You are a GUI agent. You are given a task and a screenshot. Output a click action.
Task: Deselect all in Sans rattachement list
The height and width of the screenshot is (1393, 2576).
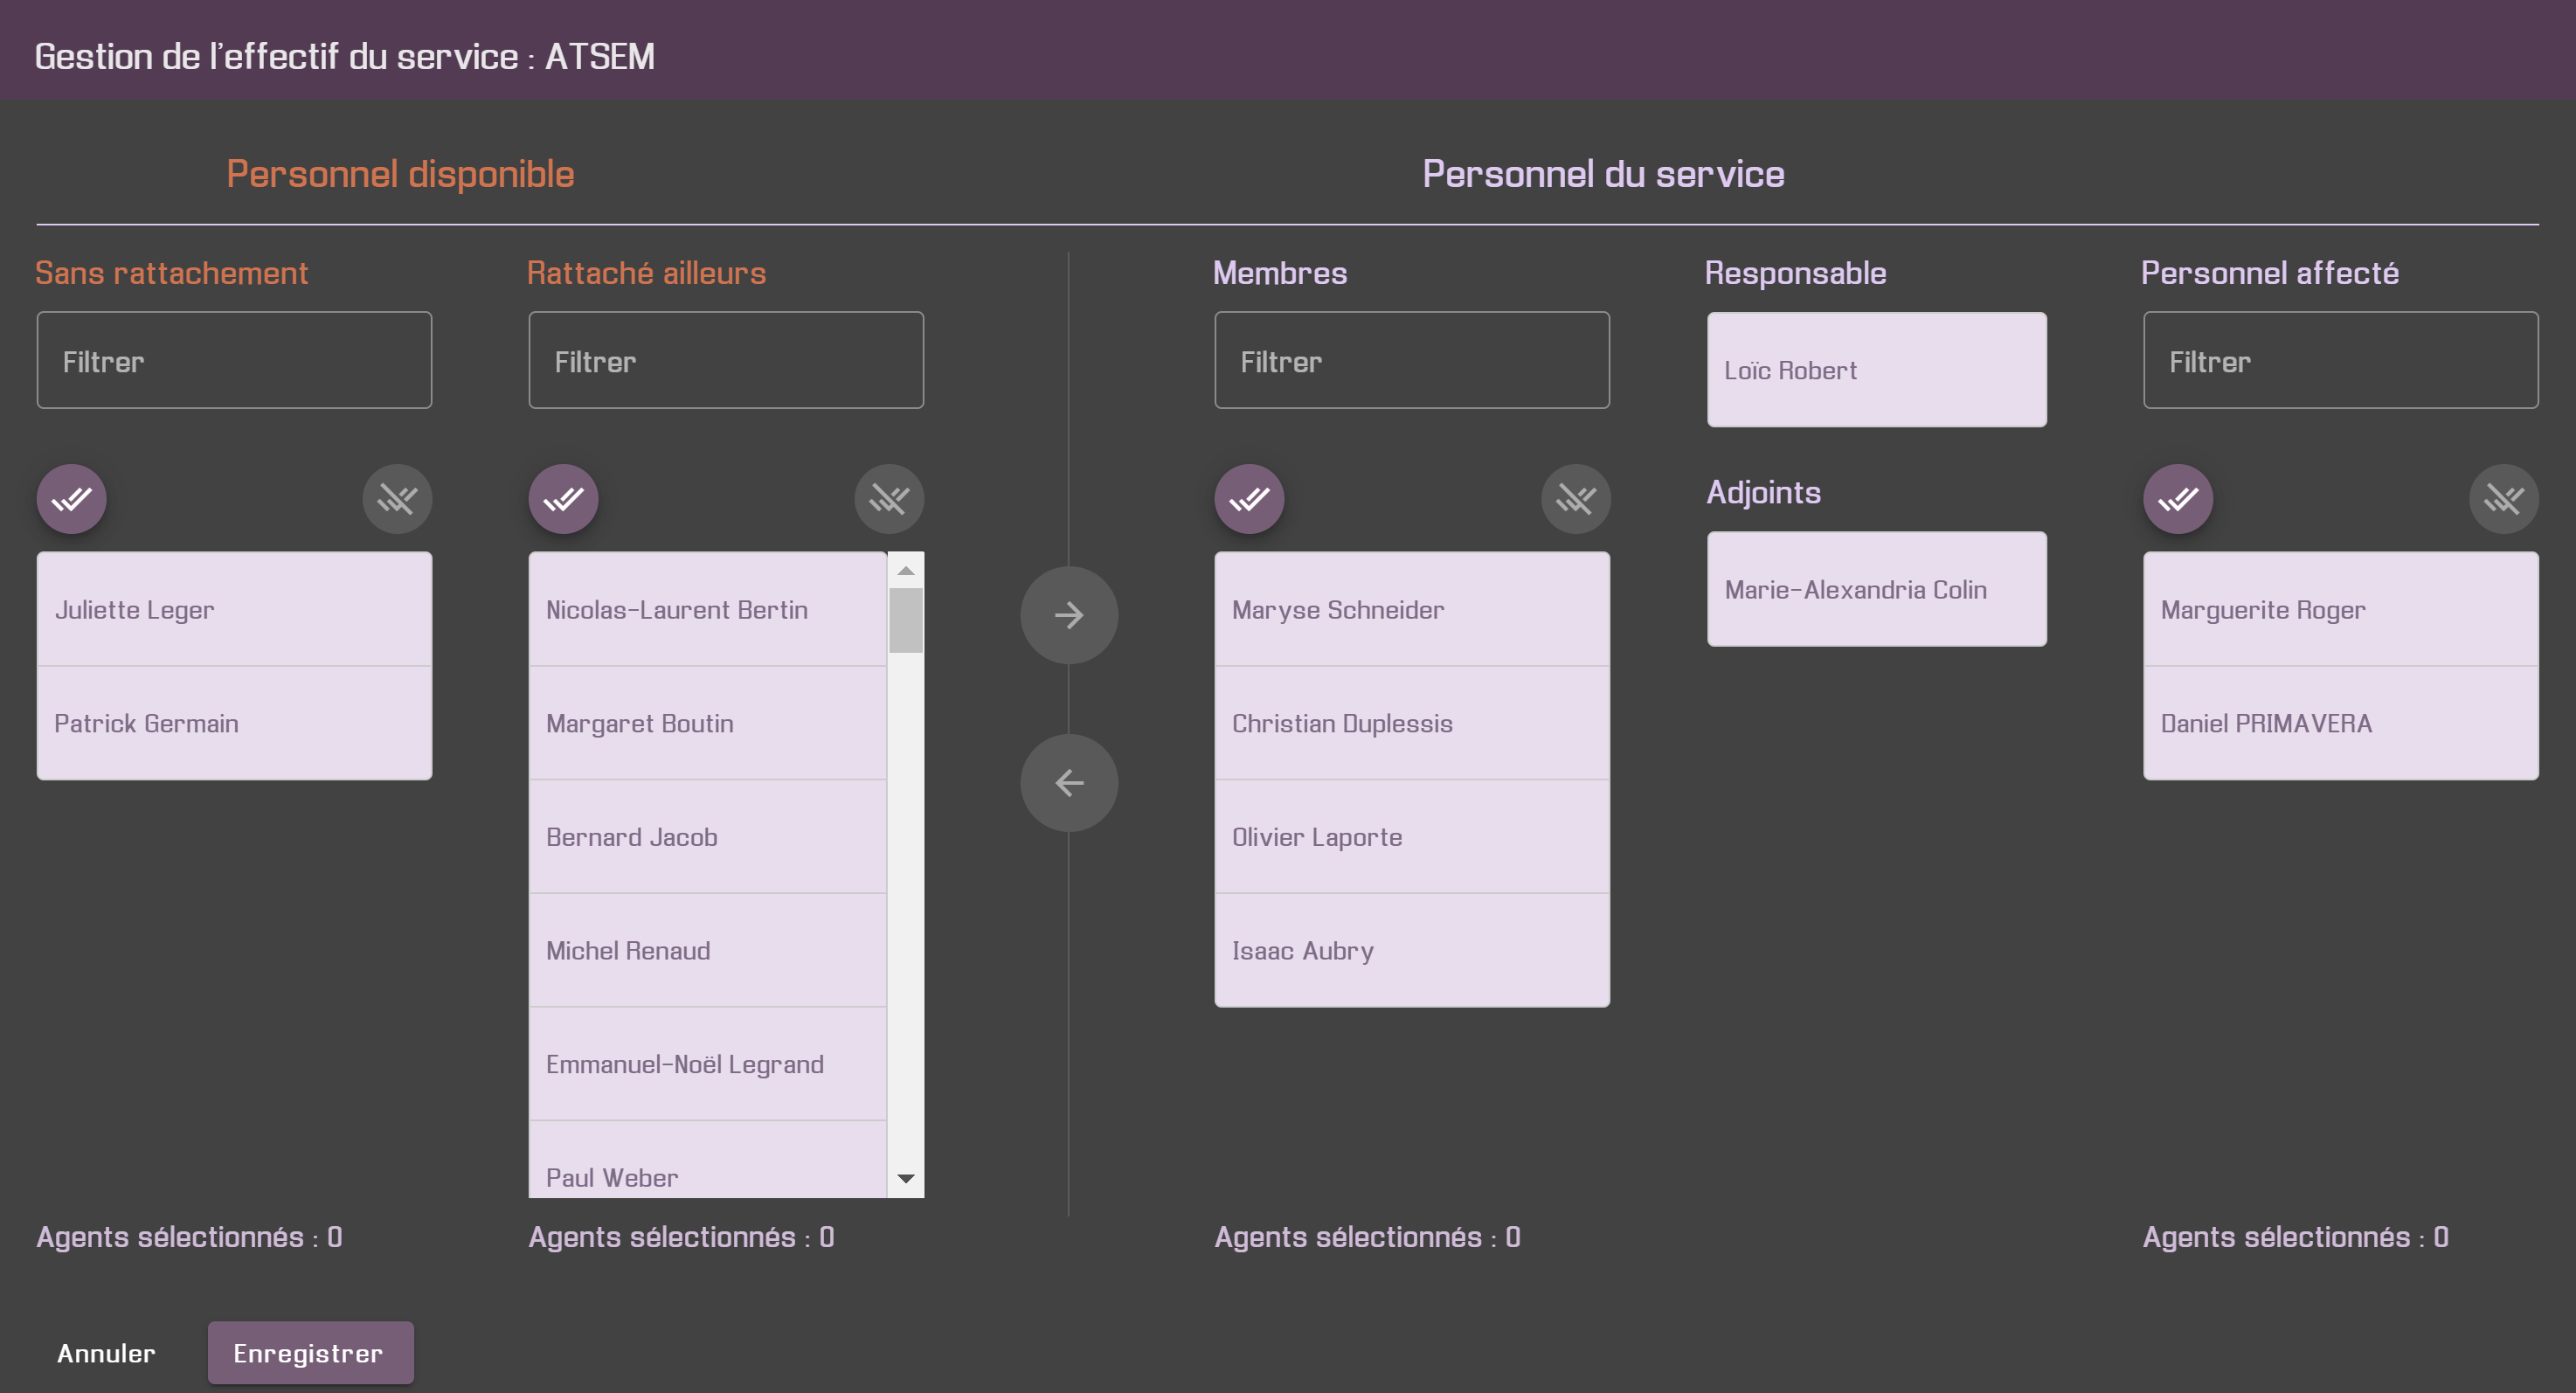tap(397, 498)
